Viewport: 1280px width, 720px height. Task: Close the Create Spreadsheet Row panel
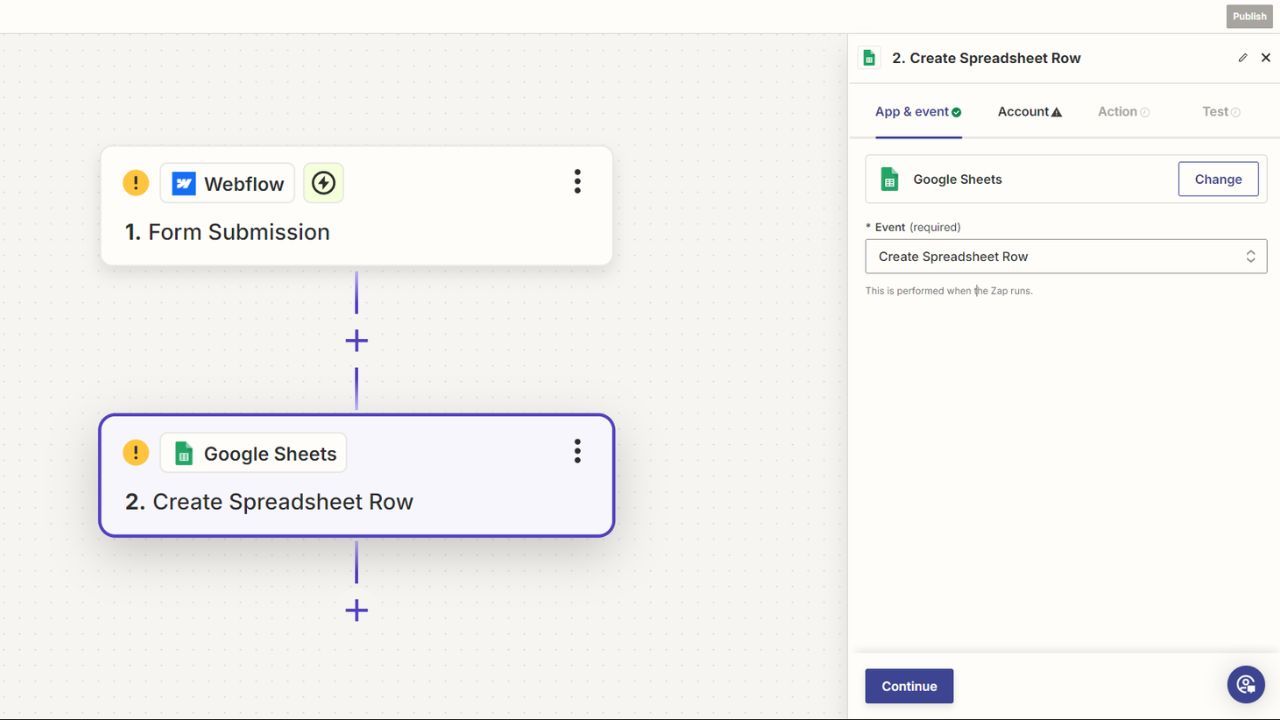coord(1265,57)
